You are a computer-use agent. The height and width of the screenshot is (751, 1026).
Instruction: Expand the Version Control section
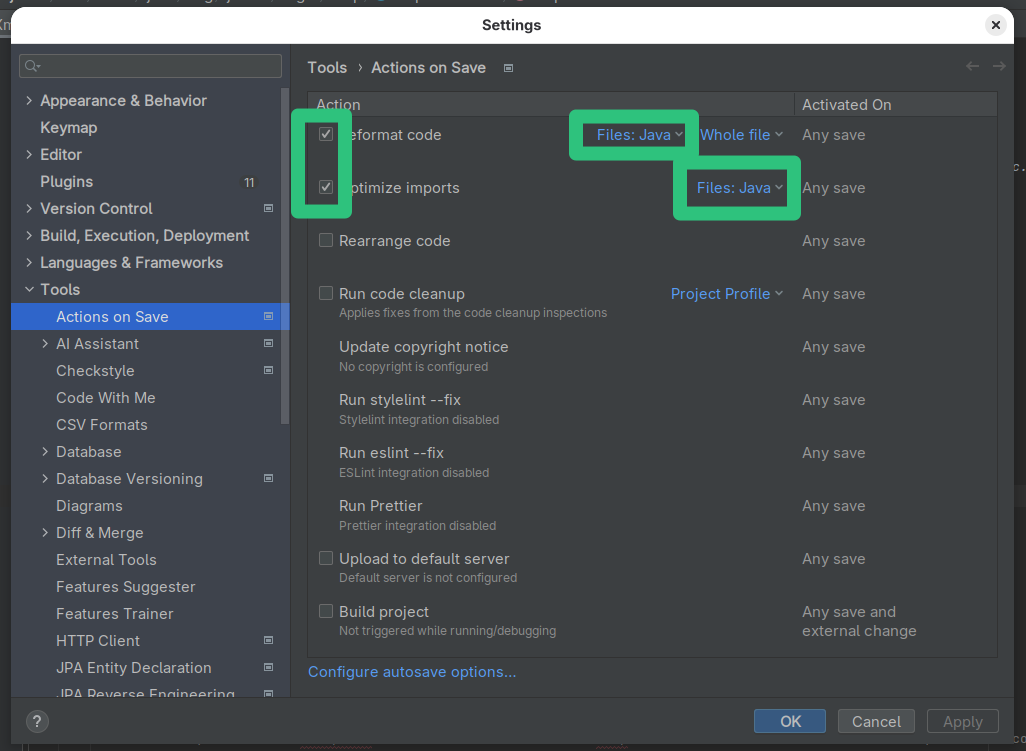(x=29, y=208)
